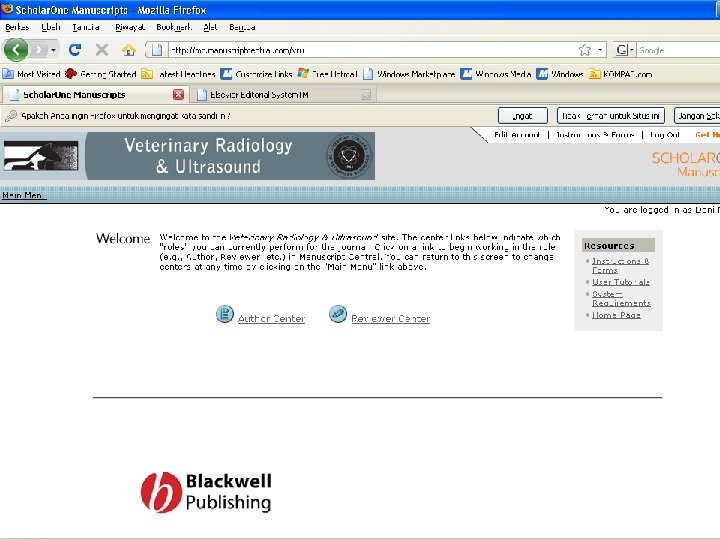720x540 pixels.
Task: Close the ScholarOne Manuscripts tab
Action: 178,95
